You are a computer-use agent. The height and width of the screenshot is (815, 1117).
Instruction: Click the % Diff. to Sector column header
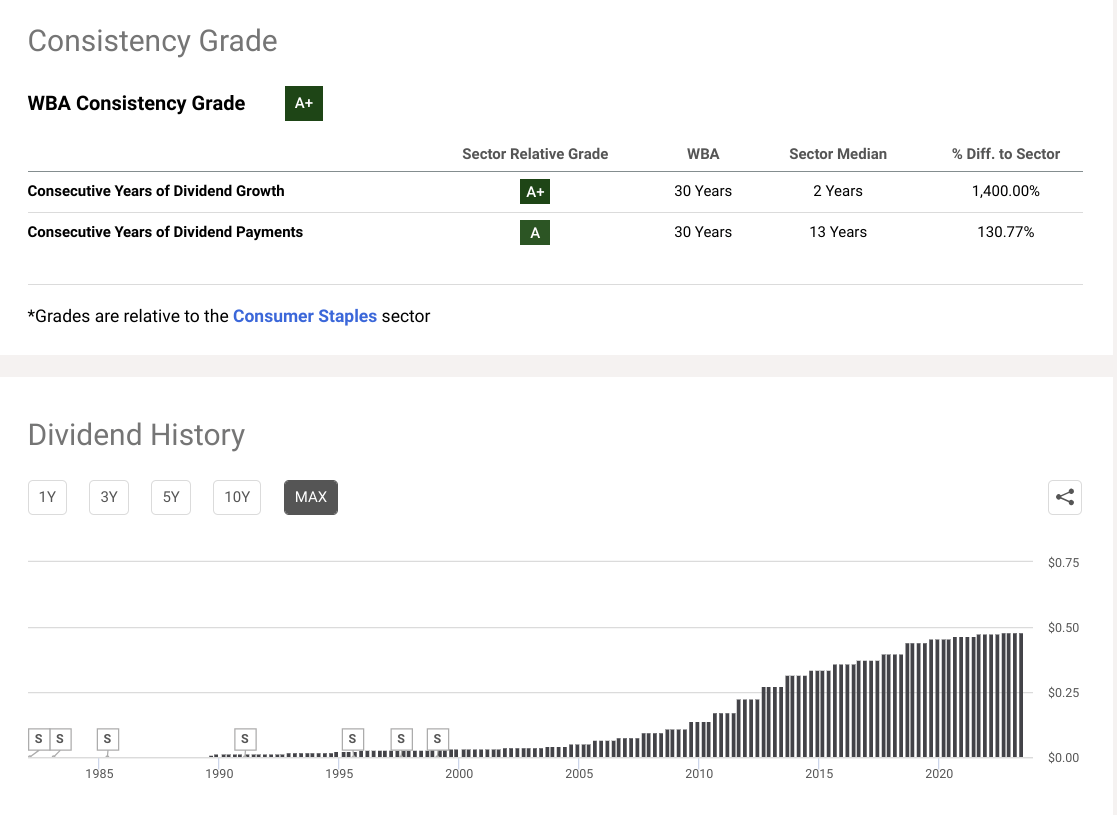1006,154
